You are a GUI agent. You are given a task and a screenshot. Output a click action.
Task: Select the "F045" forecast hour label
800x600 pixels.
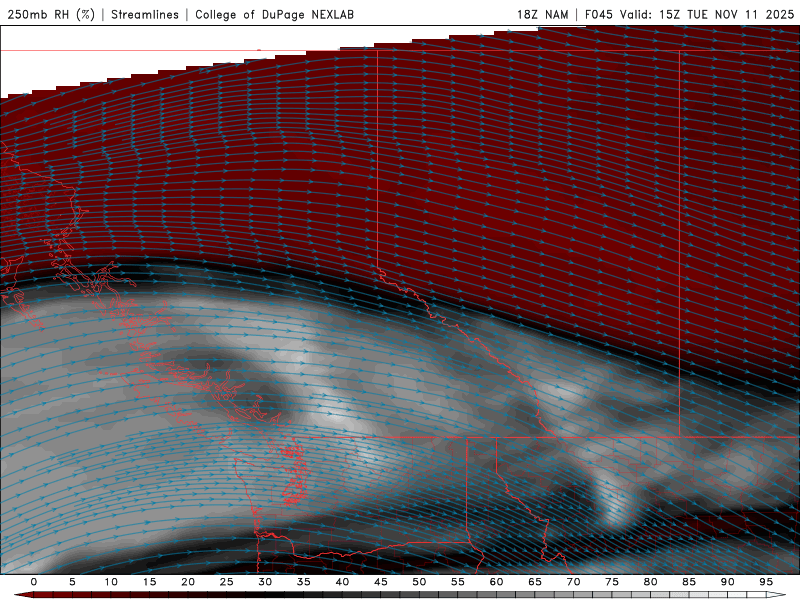[x=598, y=14]
